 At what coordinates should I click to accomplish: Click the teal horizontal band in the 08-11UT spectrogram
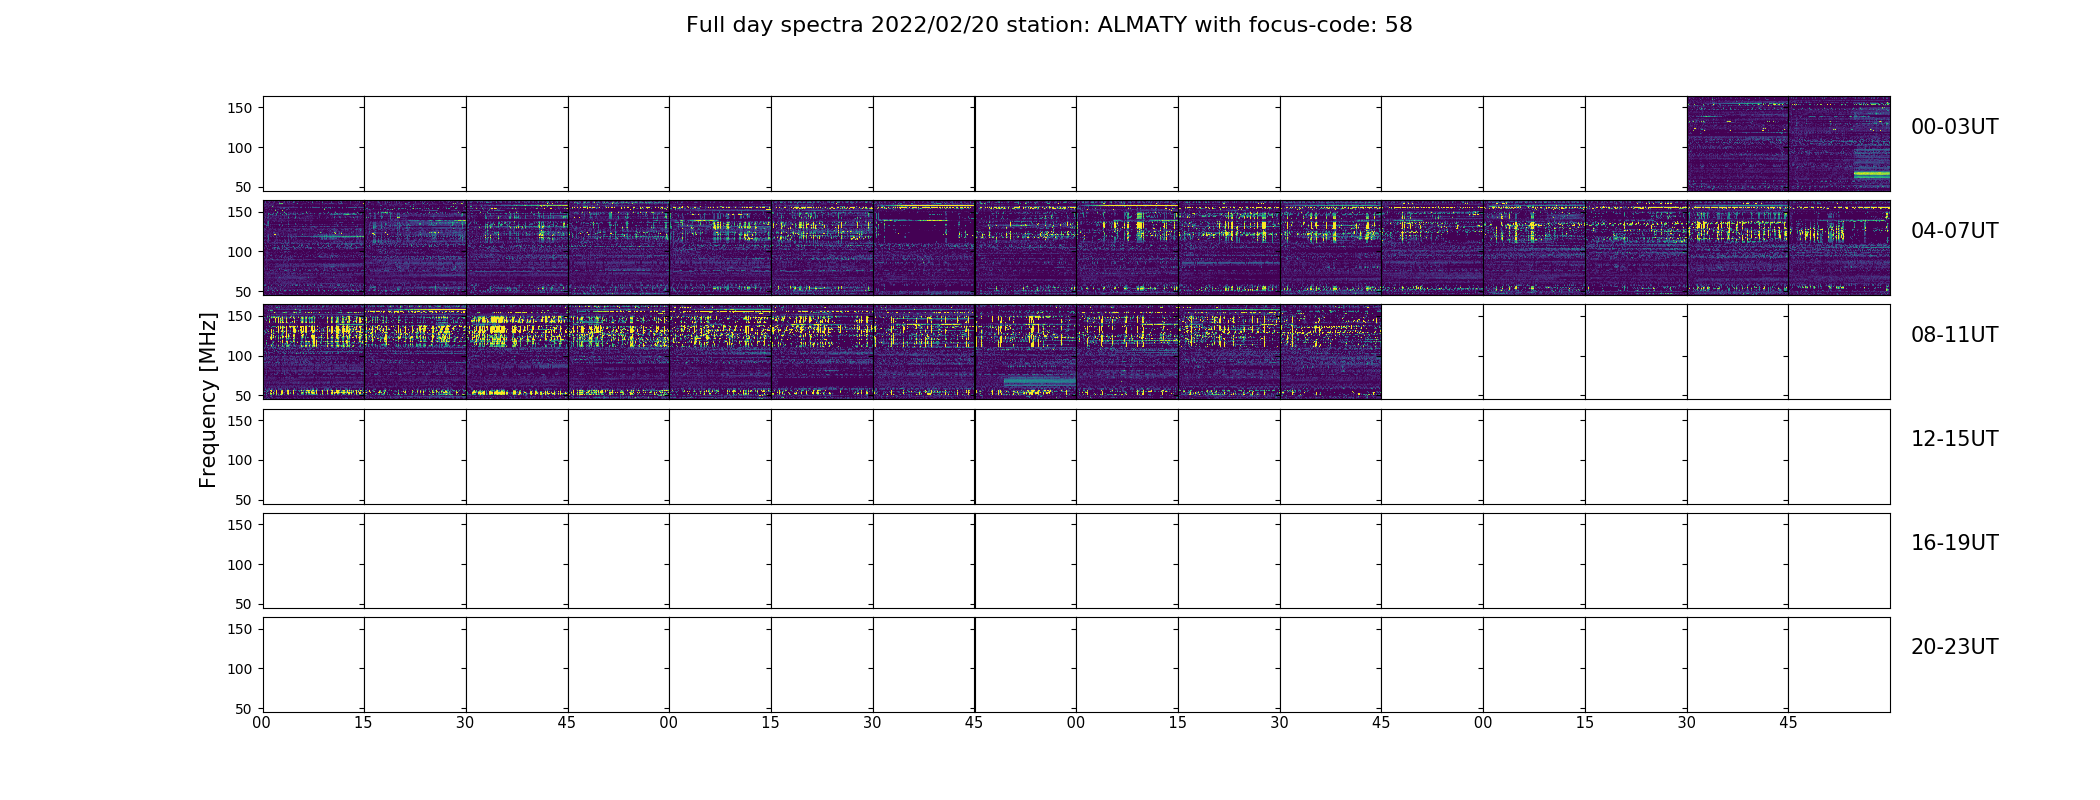(1039, 382)
